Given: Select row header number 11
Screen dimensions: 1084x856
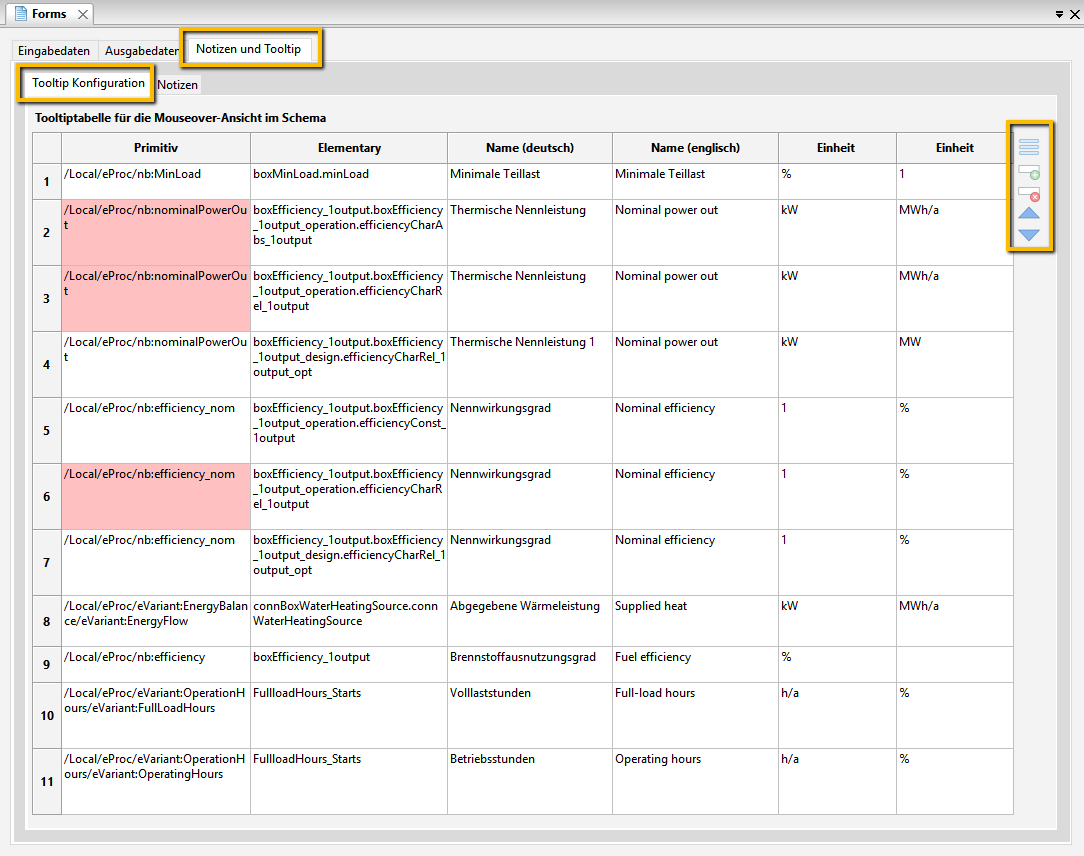Looking at the screenshot, I should tap(47, 781).
